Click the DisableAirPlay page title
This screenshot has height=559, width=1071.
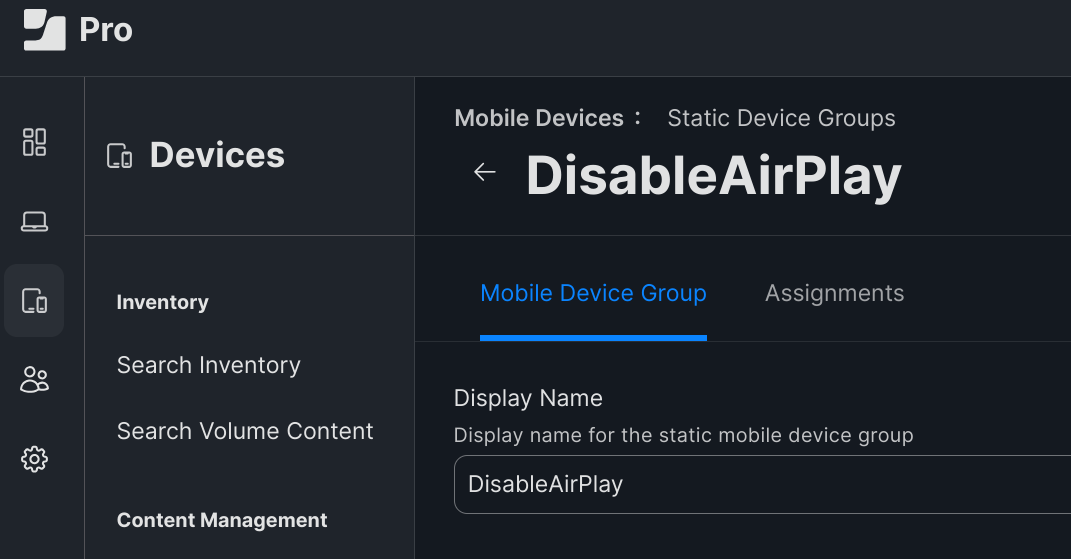click(714, 176)
